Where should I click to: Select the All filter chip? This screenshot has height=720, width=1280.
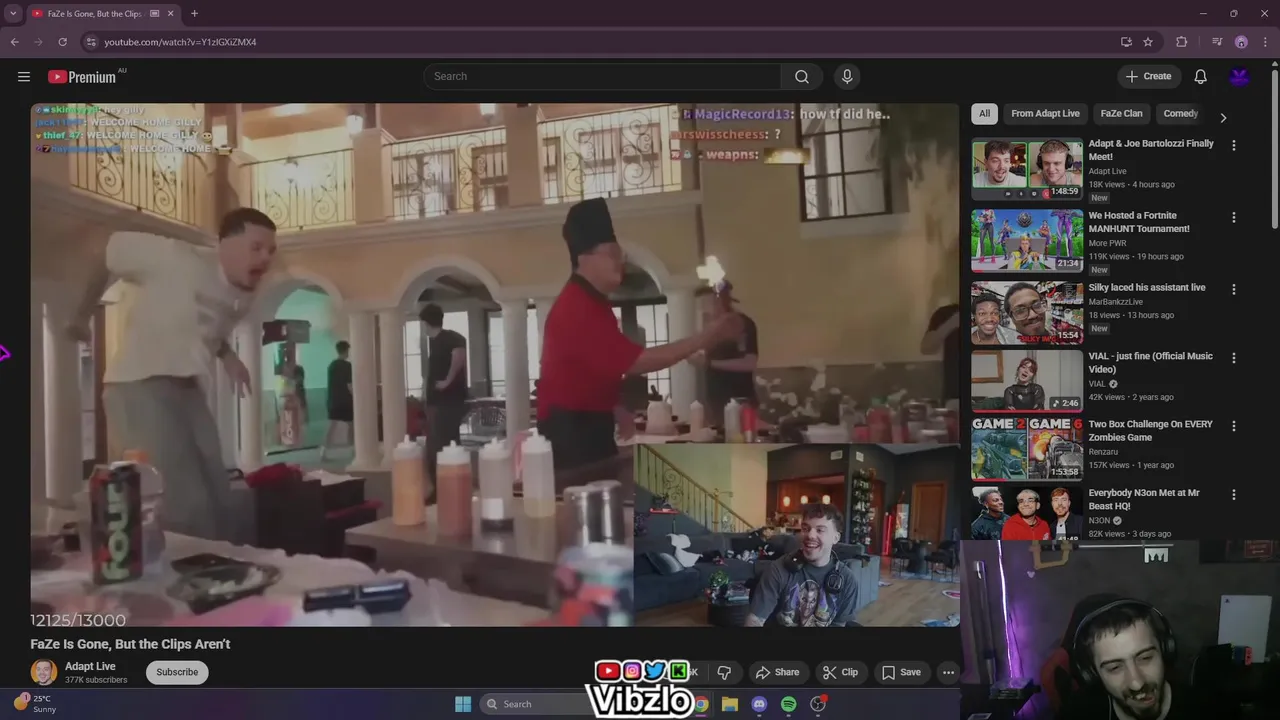pos(984,113)
